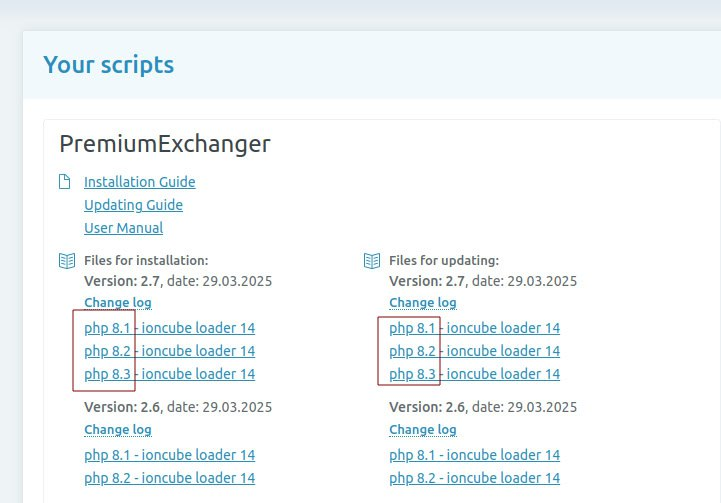The width and height of the screenshot is (721, 503).
Task: Download updating 2.6 php 8.1 ioncube file
Action: click(474, 455)
